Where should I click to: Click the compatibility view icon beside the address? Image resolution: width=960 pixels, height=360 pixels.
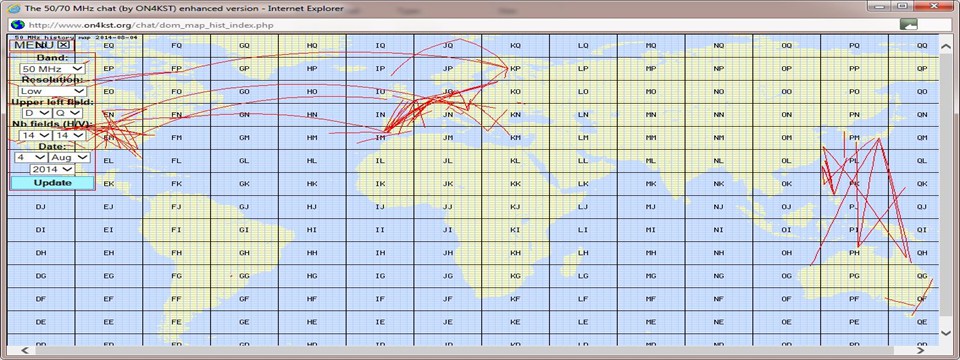pyautogui.click(x=909, y=25)
